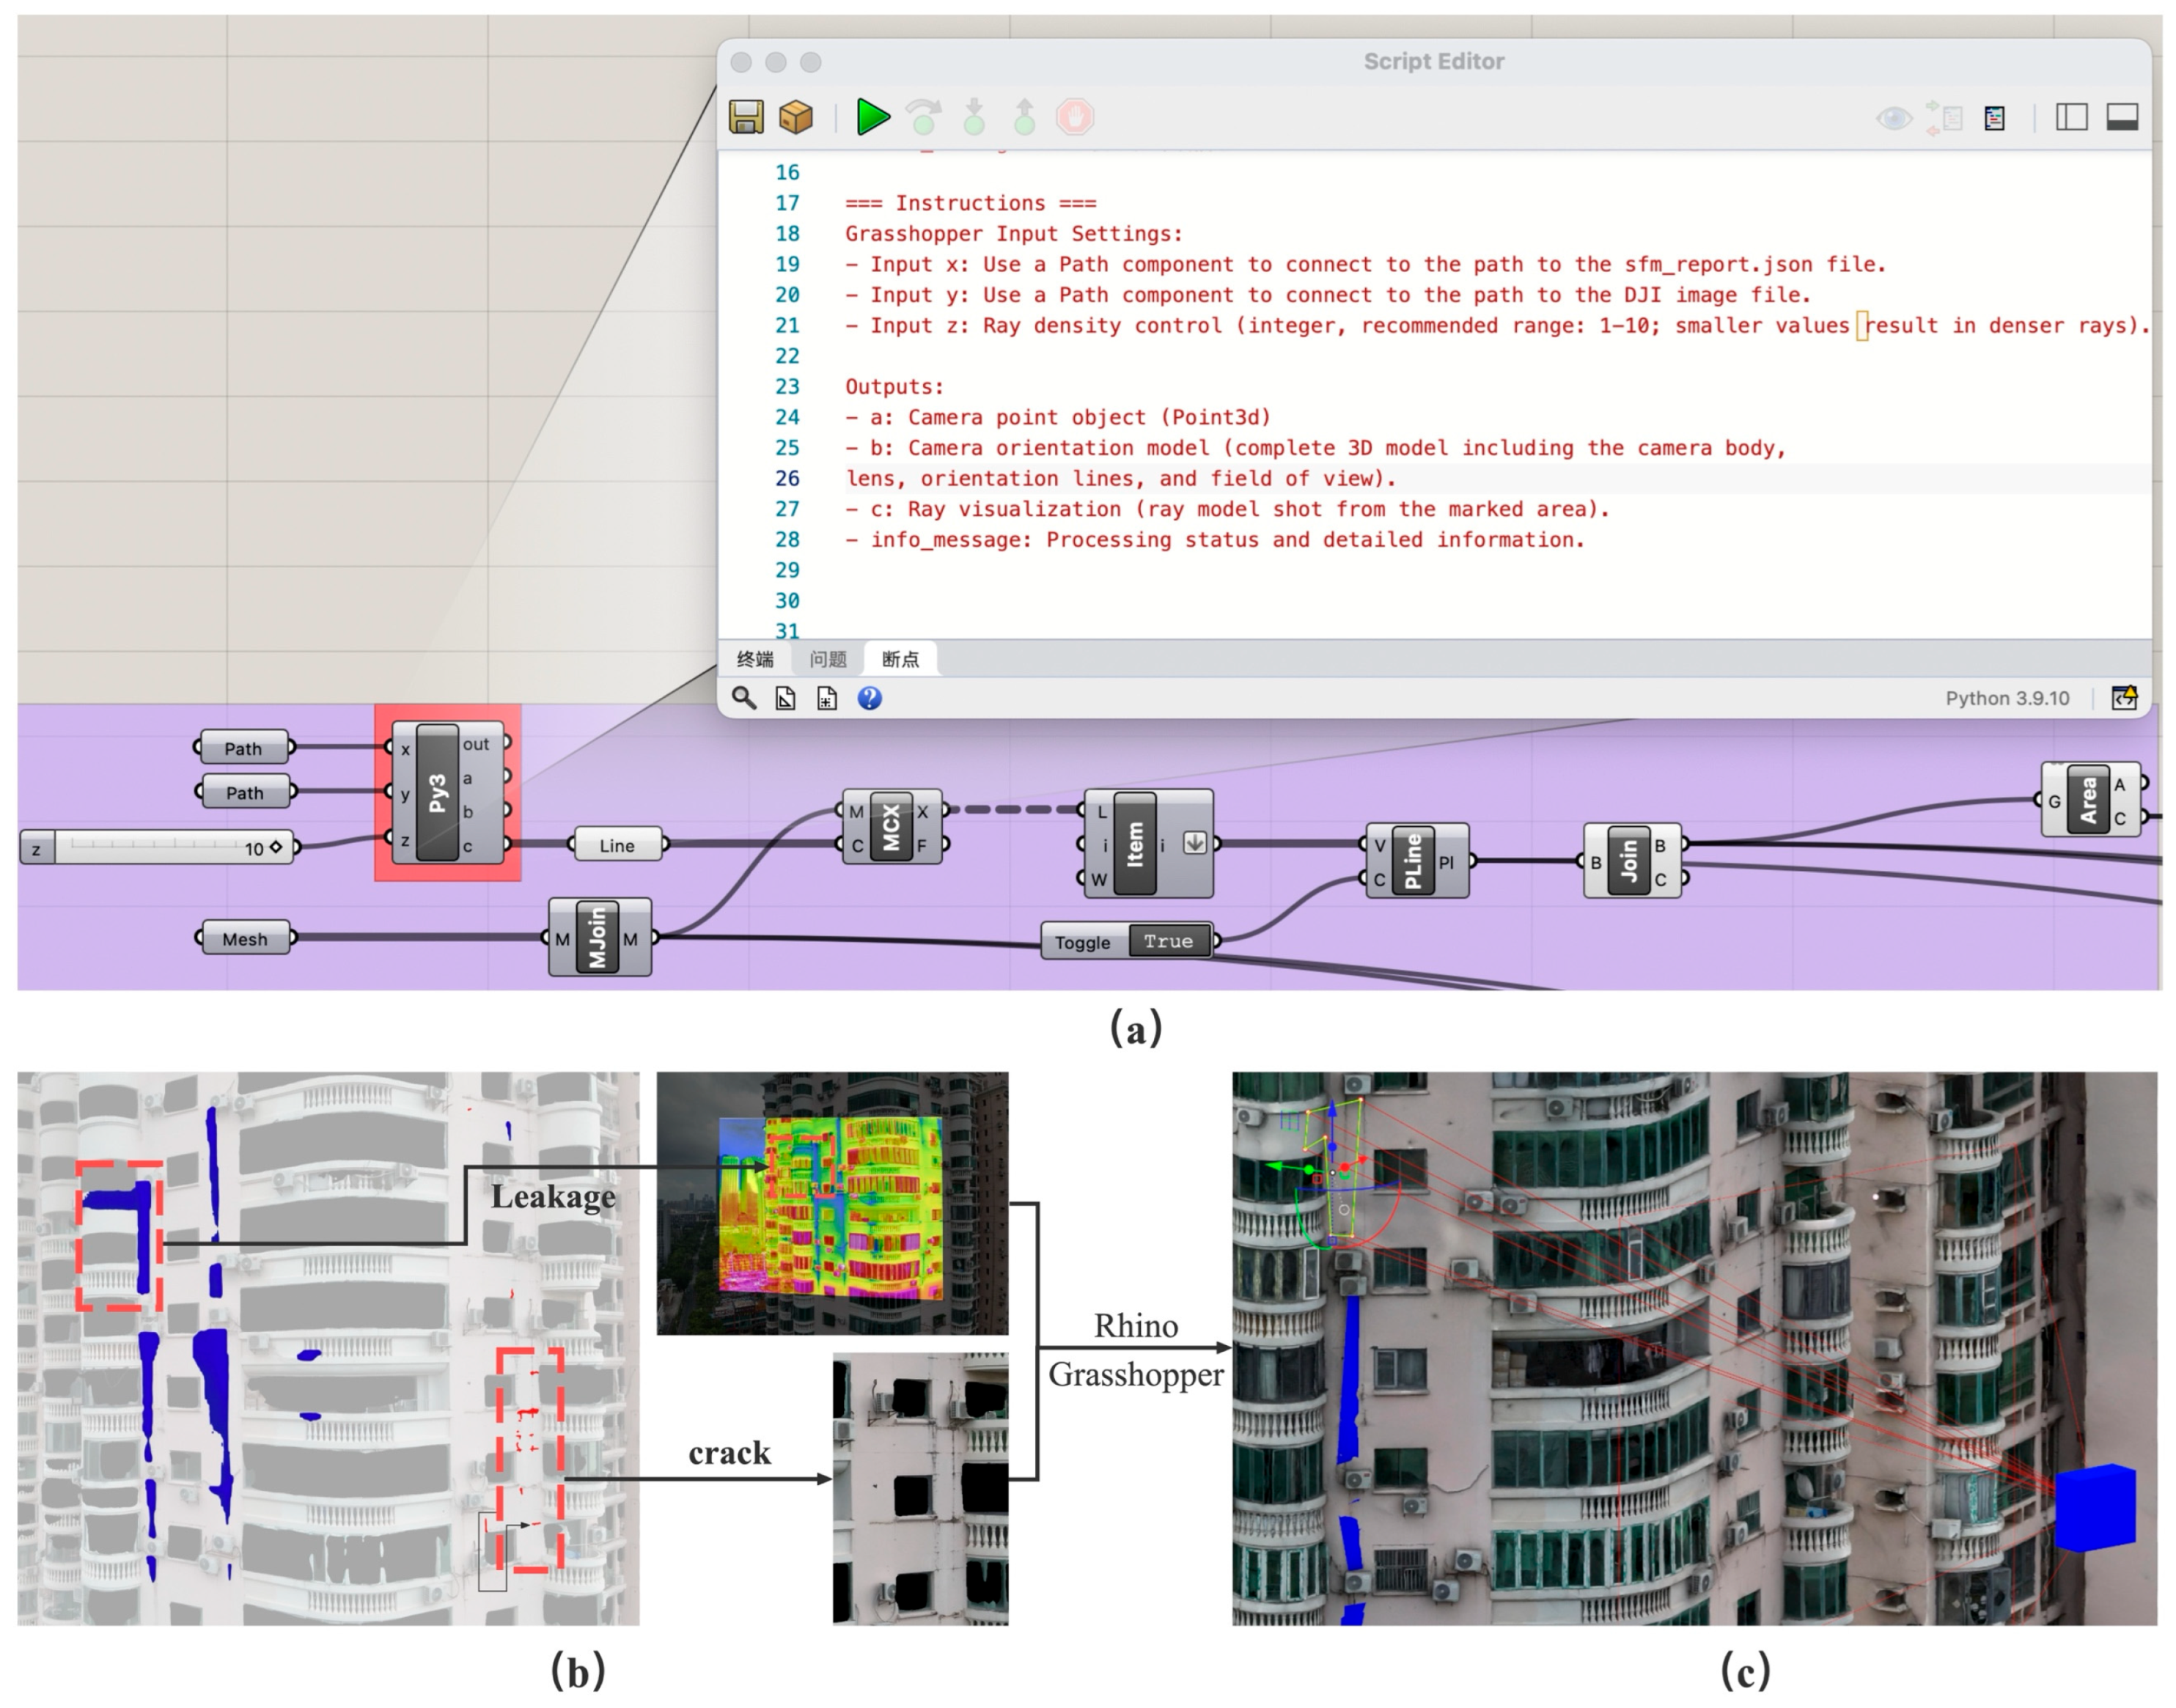Open the blue help question icon
The width and height of the screenshot is (2176, 1708).
(x=869, y=698)
